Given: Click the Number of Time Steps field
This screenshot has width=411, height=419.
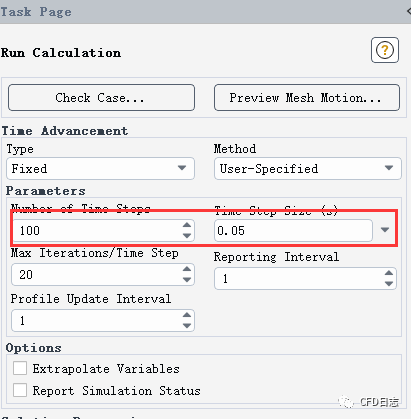Looking at the screenshot, I should (x=103, y=230).
